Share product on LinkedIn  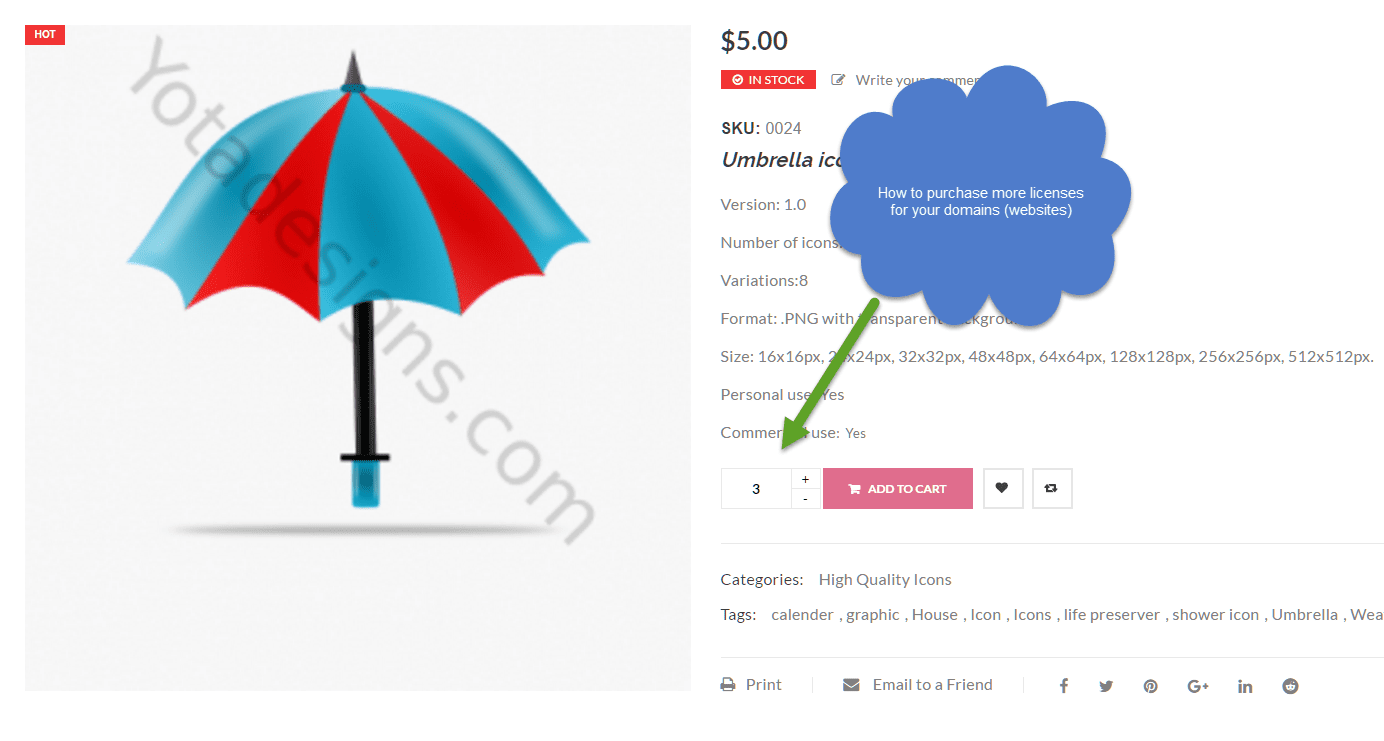1245,686
